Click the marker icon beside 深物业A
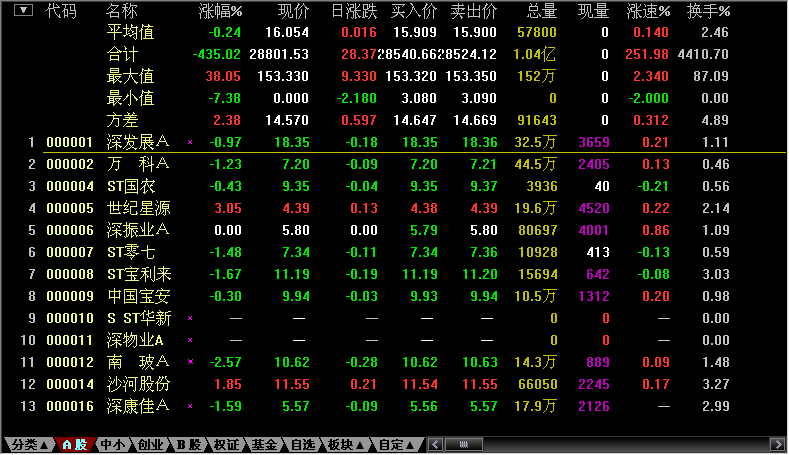 pyautogui.click(x=190, y=340)
